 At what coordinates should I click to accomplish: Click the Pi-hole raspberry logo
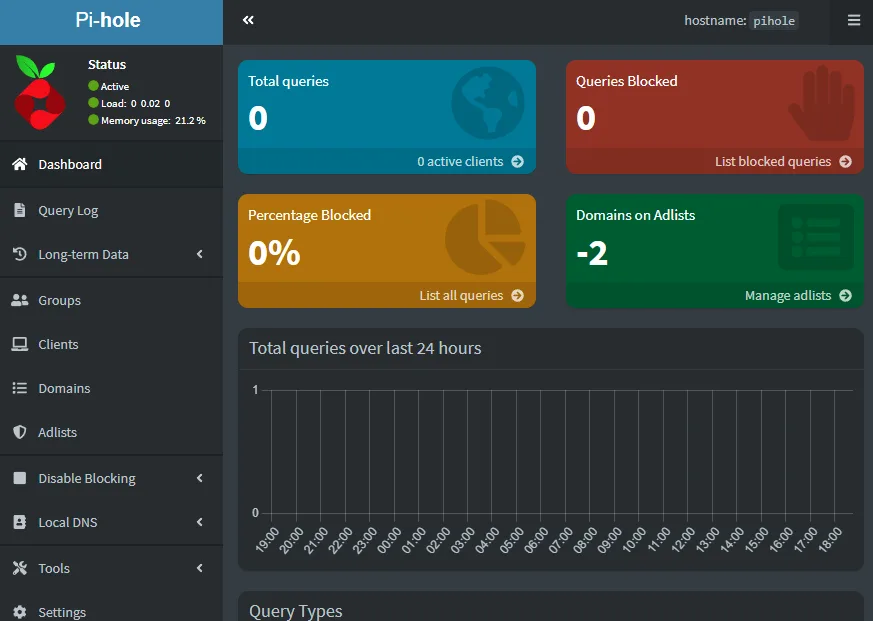click(39, 92)
